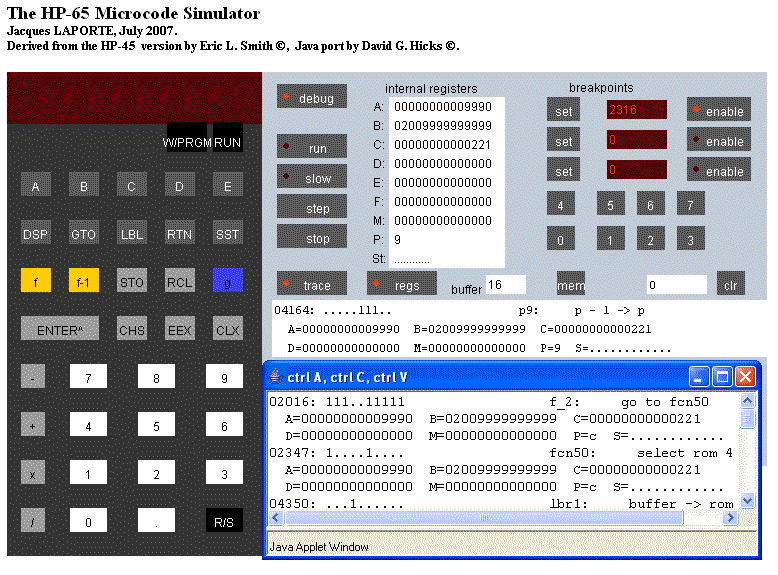
Task: Click the STO calculator key
Action: [131, 281]
